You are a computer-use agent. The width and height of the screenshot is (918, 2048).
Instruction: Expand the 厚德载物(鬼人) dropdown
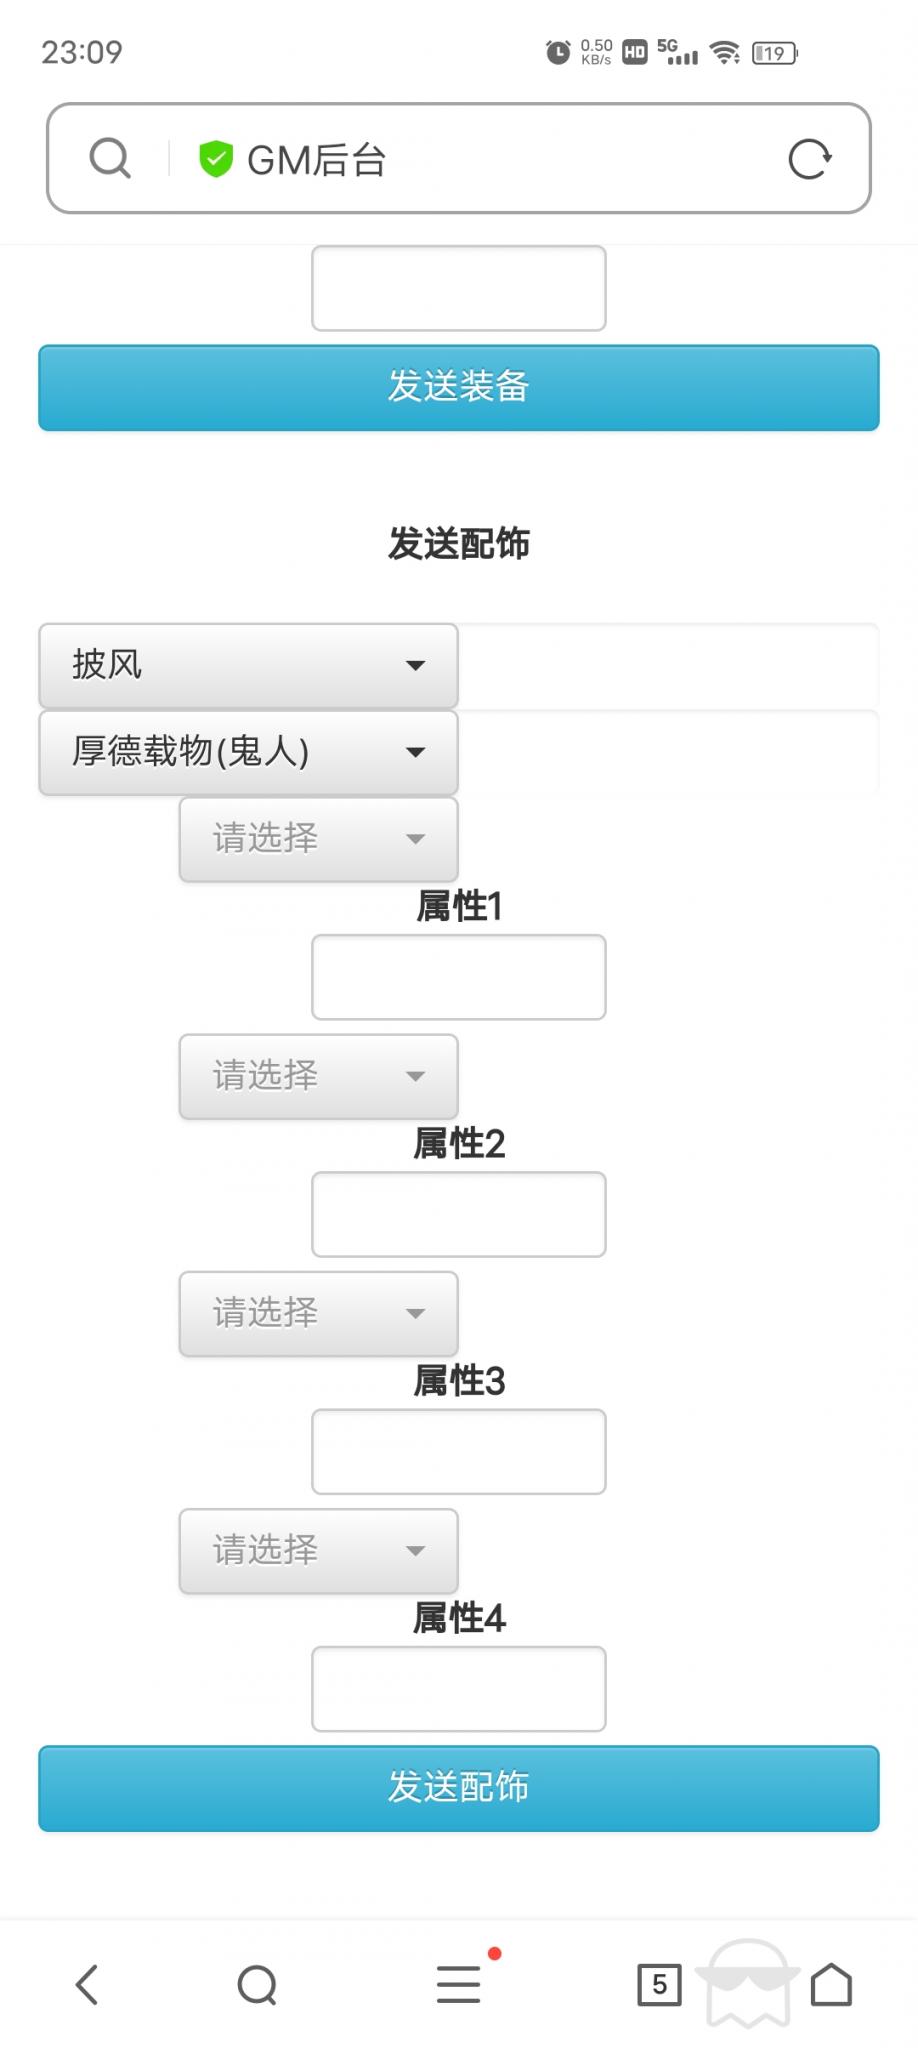click(246, 752)
